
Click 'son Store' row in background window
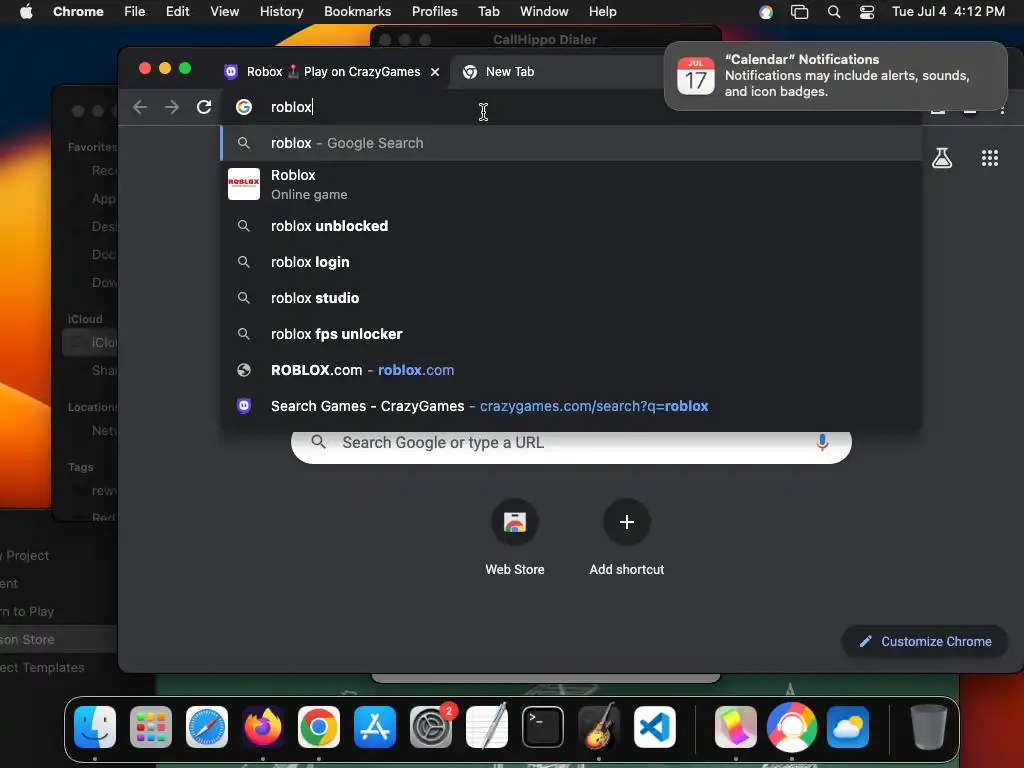click(x=59, y=639)
